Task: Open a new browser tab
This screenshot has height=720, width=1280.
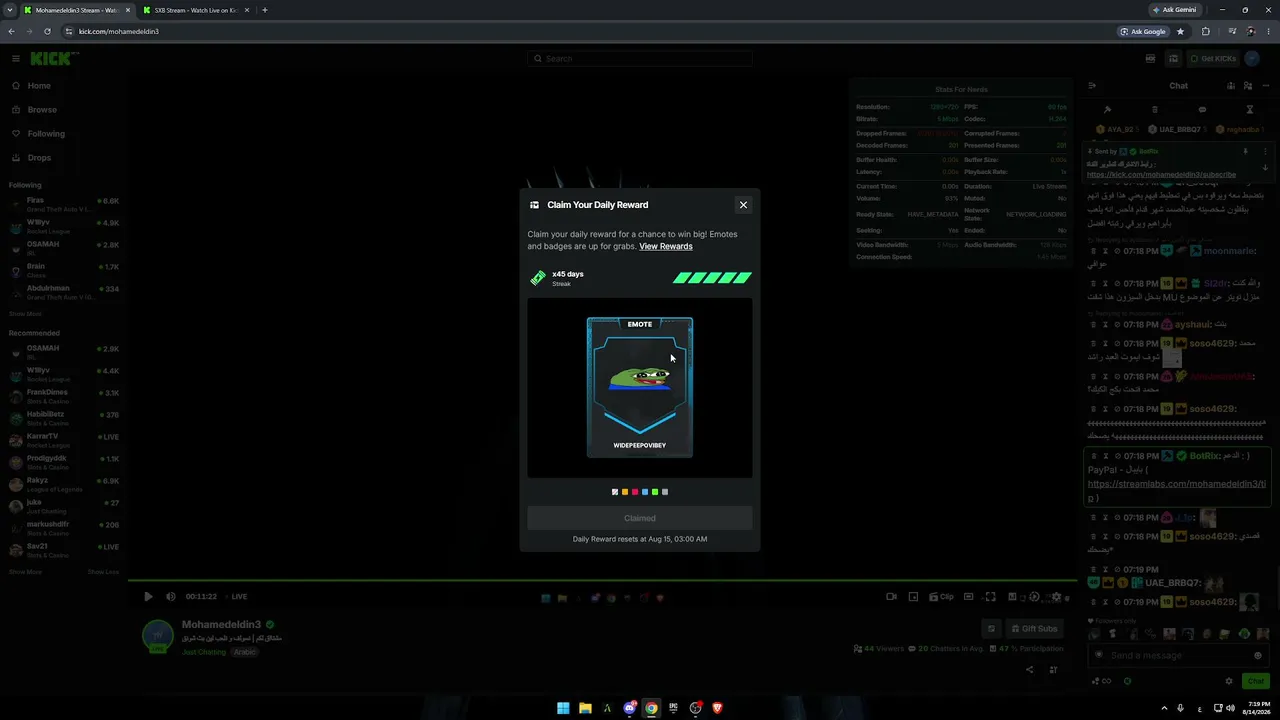Action: tap(265, 10)
